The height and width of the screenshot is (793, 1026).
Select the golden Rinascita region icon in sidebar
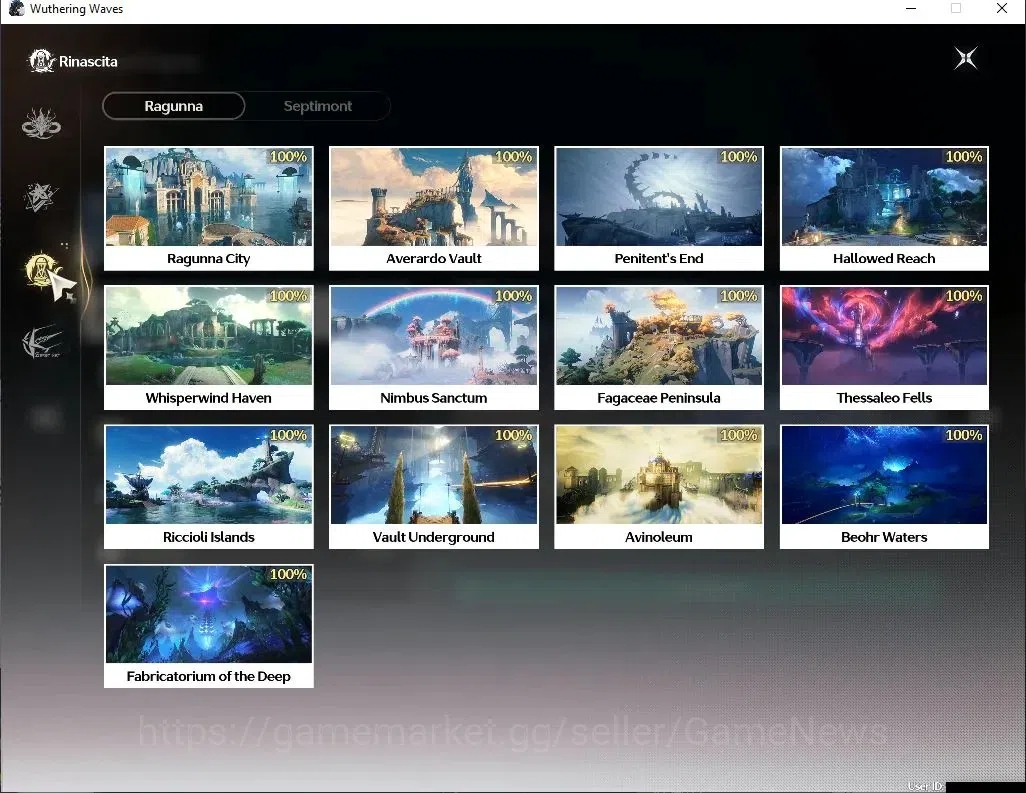point(42,270)
